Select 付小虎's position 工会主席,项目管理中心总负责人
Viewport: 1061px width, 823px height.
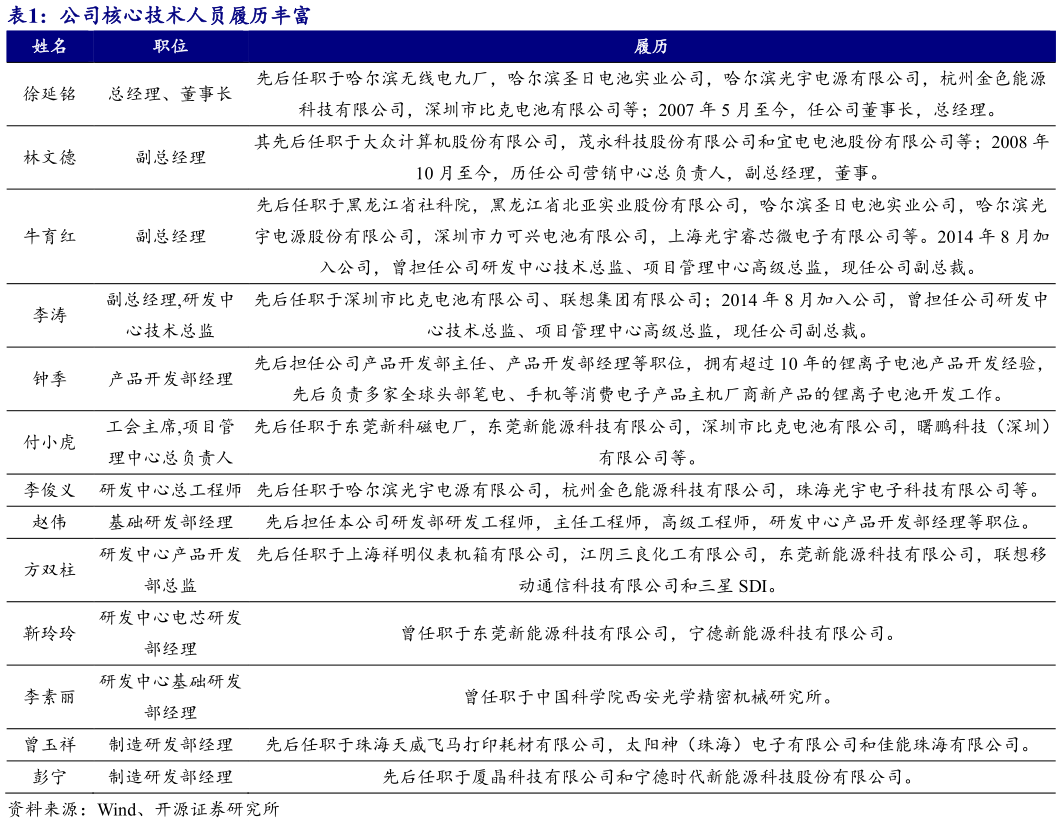[x=171, y=441]
